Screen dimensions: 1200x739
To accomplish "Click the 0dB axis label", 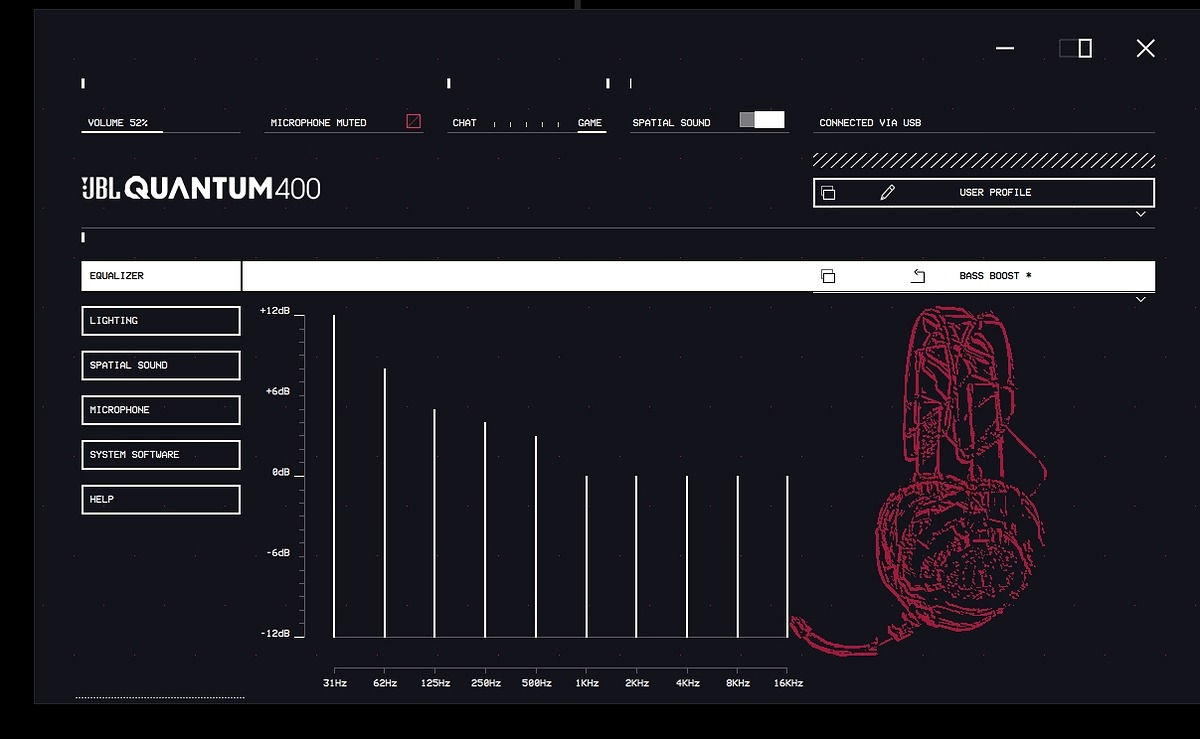I will 281,472.
